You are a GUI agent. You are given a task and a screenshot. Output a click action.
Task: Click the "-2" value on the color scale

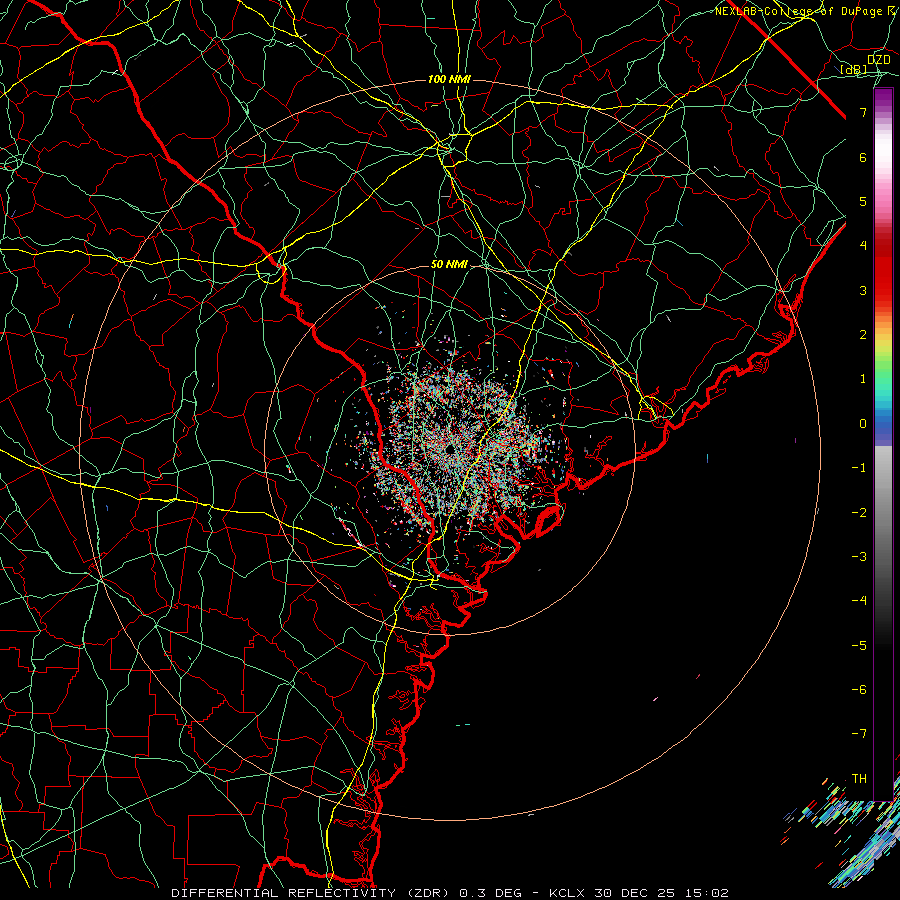tap(859, 513)
